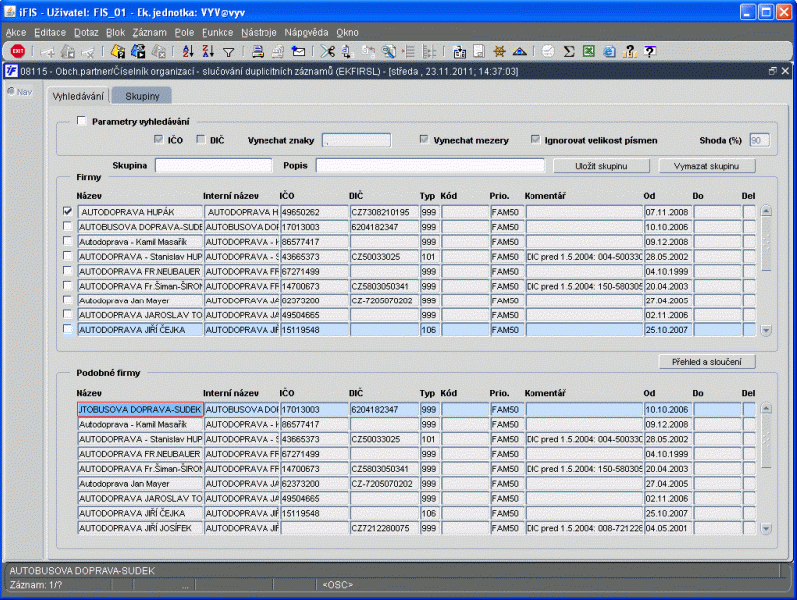Click the blue folder execute query icon
The height and width of the screenshot is (600, 797).
tap(138, 51)
